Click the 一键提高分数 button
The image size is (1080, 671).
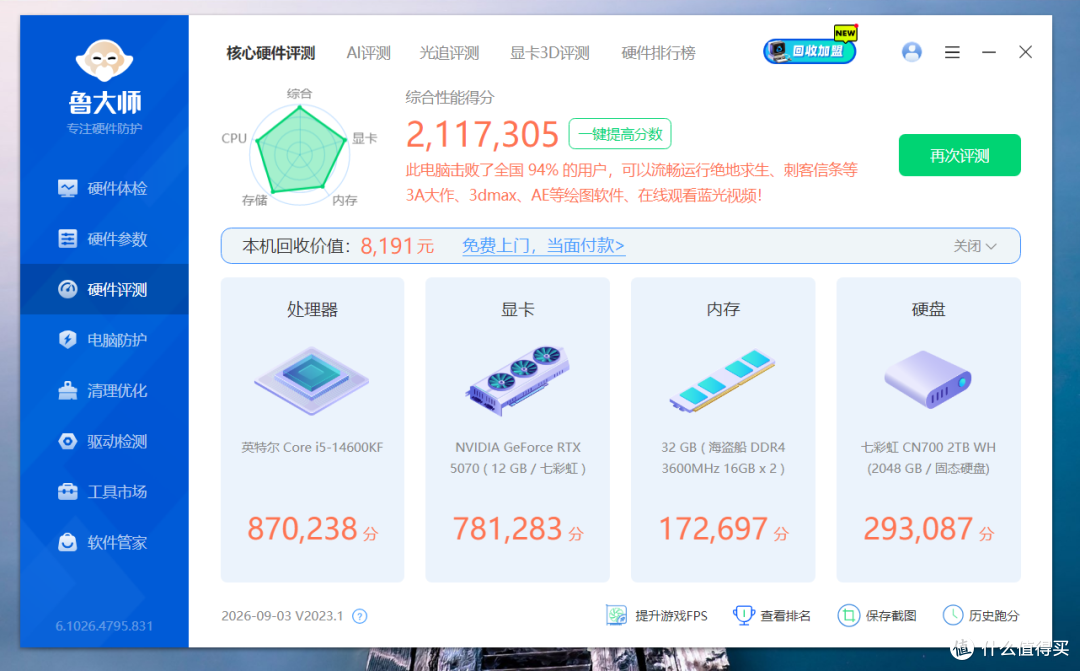pyautogui.click(x=620, y=134)
